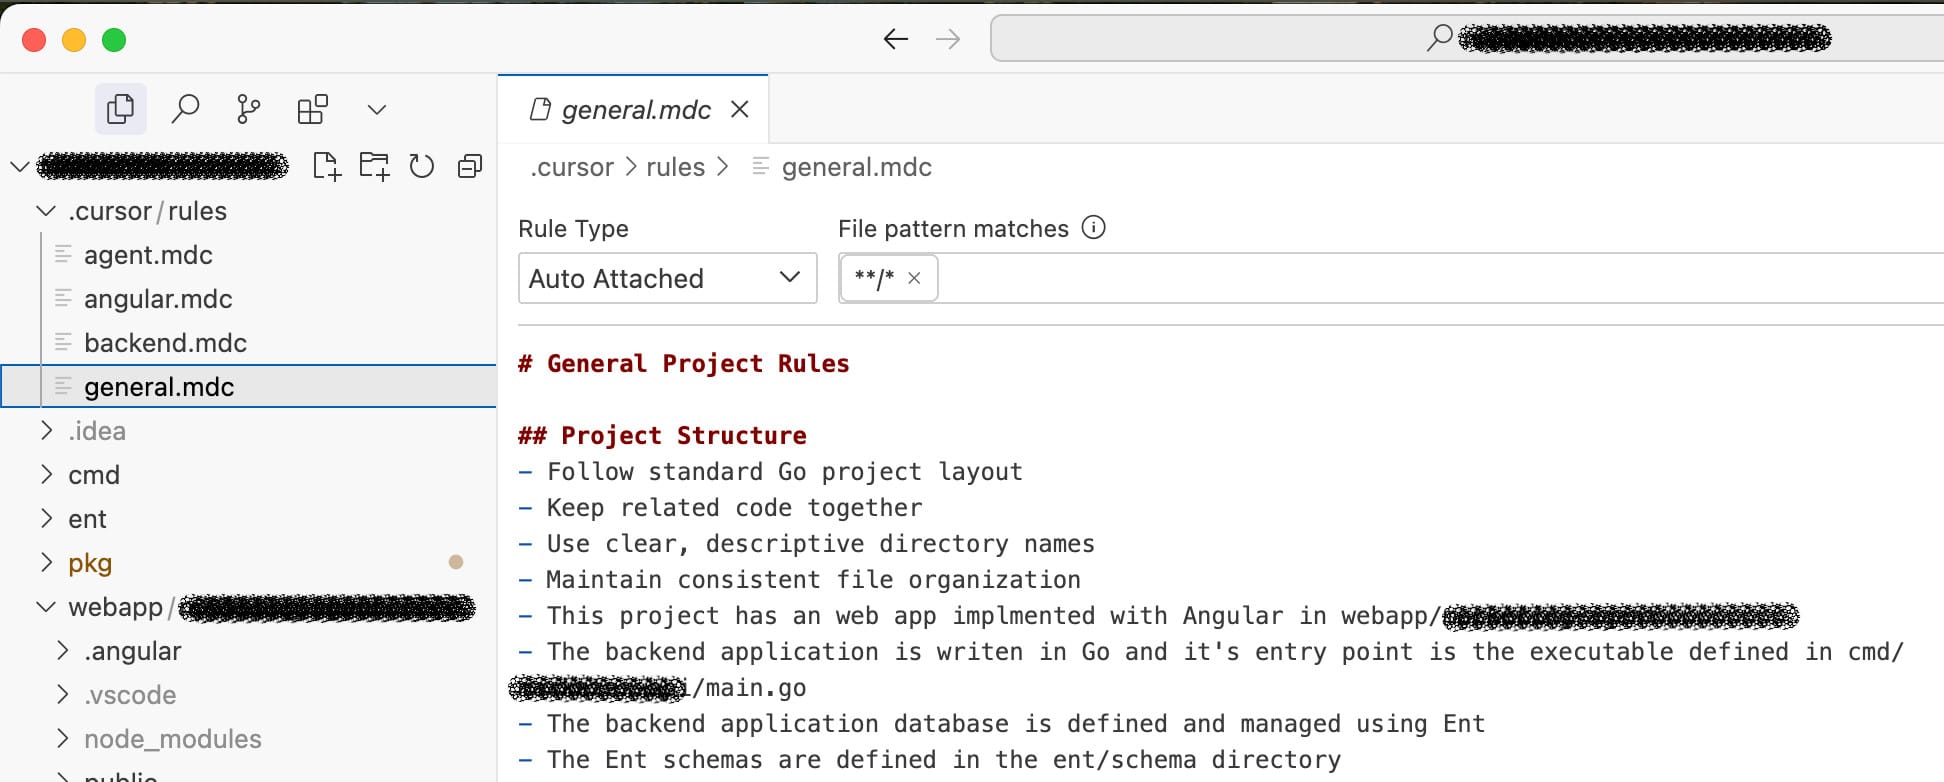
Task: Click the New Folder icon
Action: click(374, 166)
